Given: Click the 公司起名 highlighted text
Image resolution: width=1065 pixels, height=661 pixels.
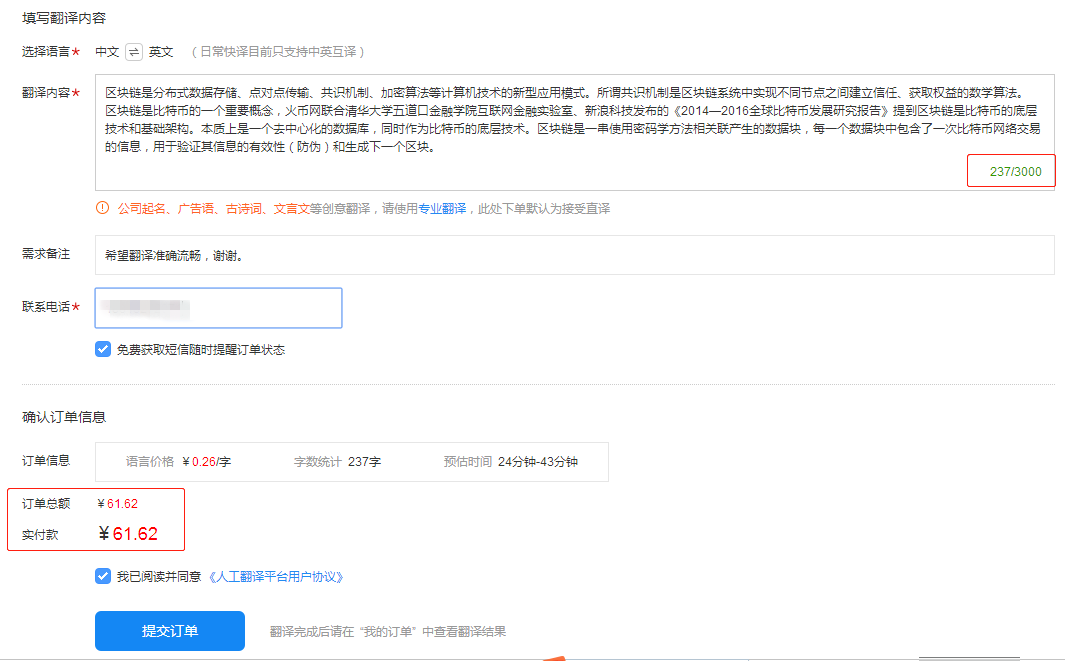Looking at the screenshot, I should pyautogui.click(x=142, y=209).
